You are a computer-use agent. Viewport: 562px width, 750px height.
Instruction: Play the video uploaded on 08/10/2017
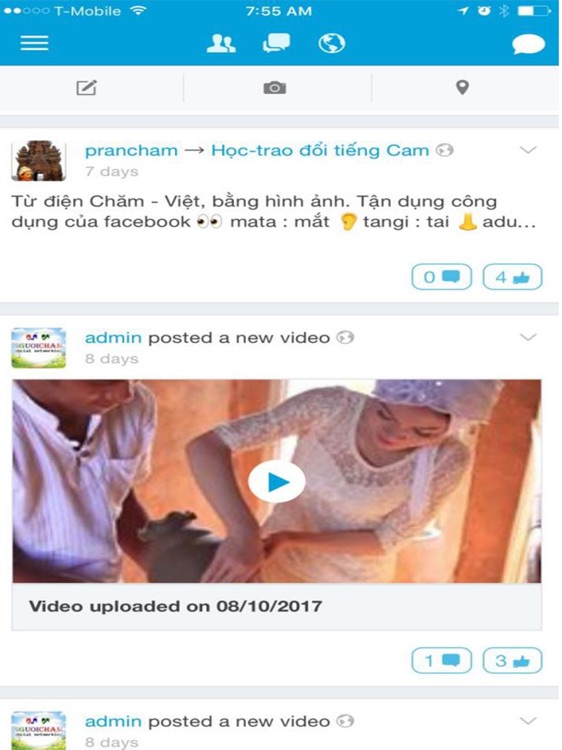tap(276, 482)
